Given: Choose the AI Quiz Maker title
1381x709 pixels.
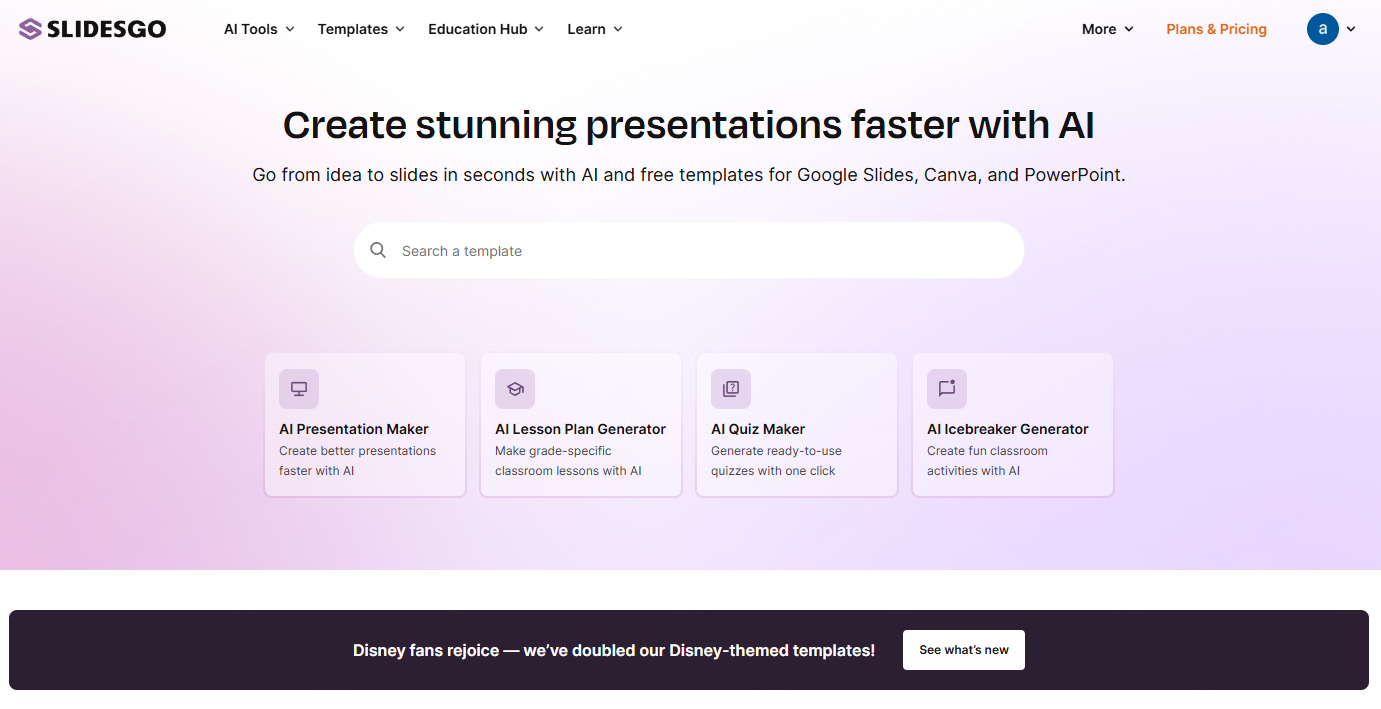Looking at the screenshot, I should click(x=758, y=429).
